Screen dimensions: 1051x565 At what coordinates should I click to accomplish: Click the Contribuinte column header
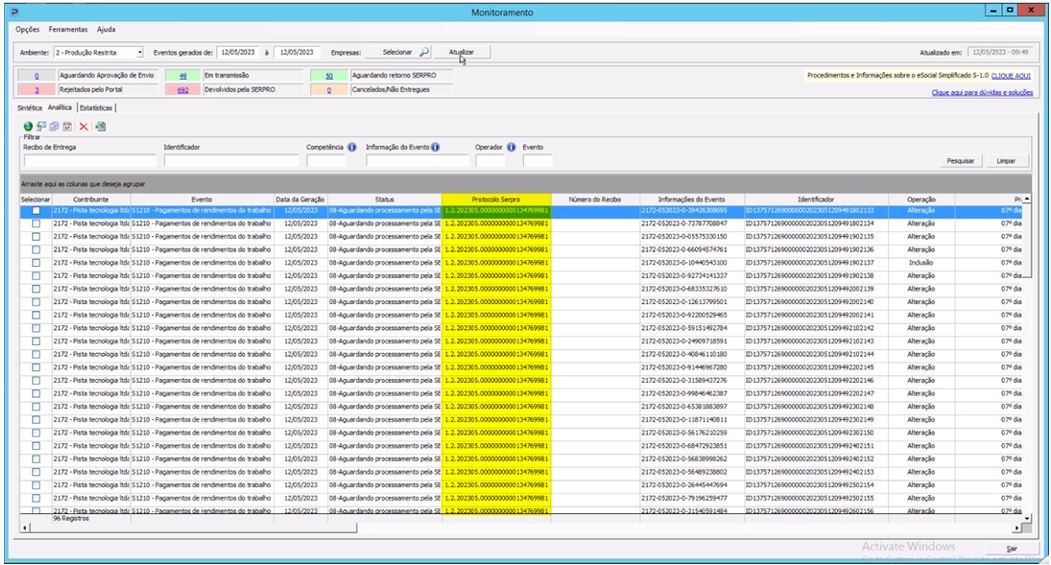pos(91,200)
